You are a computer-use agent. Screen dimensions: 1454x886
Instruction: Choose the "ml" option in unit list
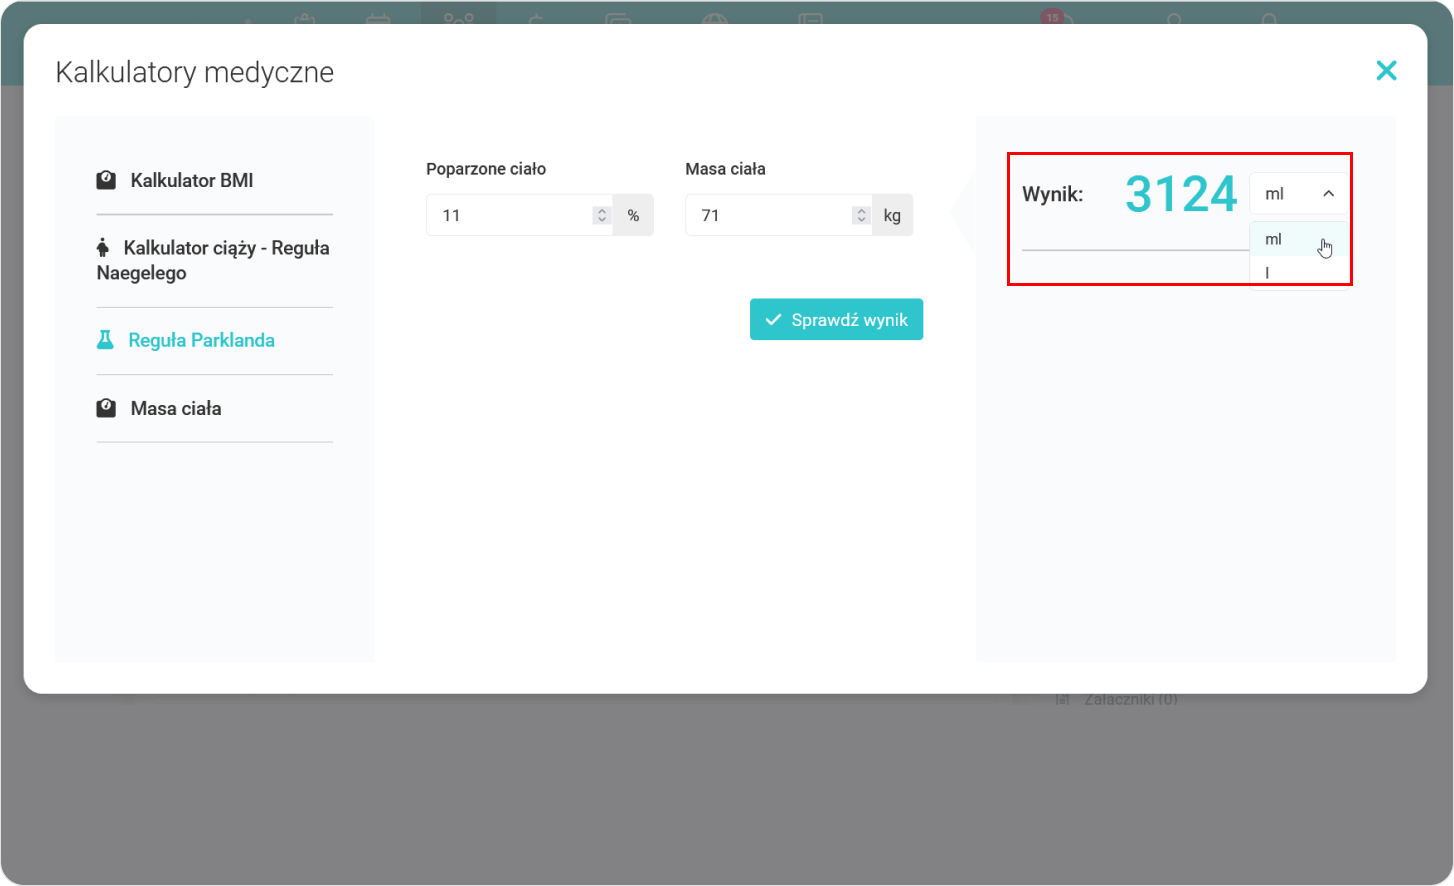(1298, 239)
